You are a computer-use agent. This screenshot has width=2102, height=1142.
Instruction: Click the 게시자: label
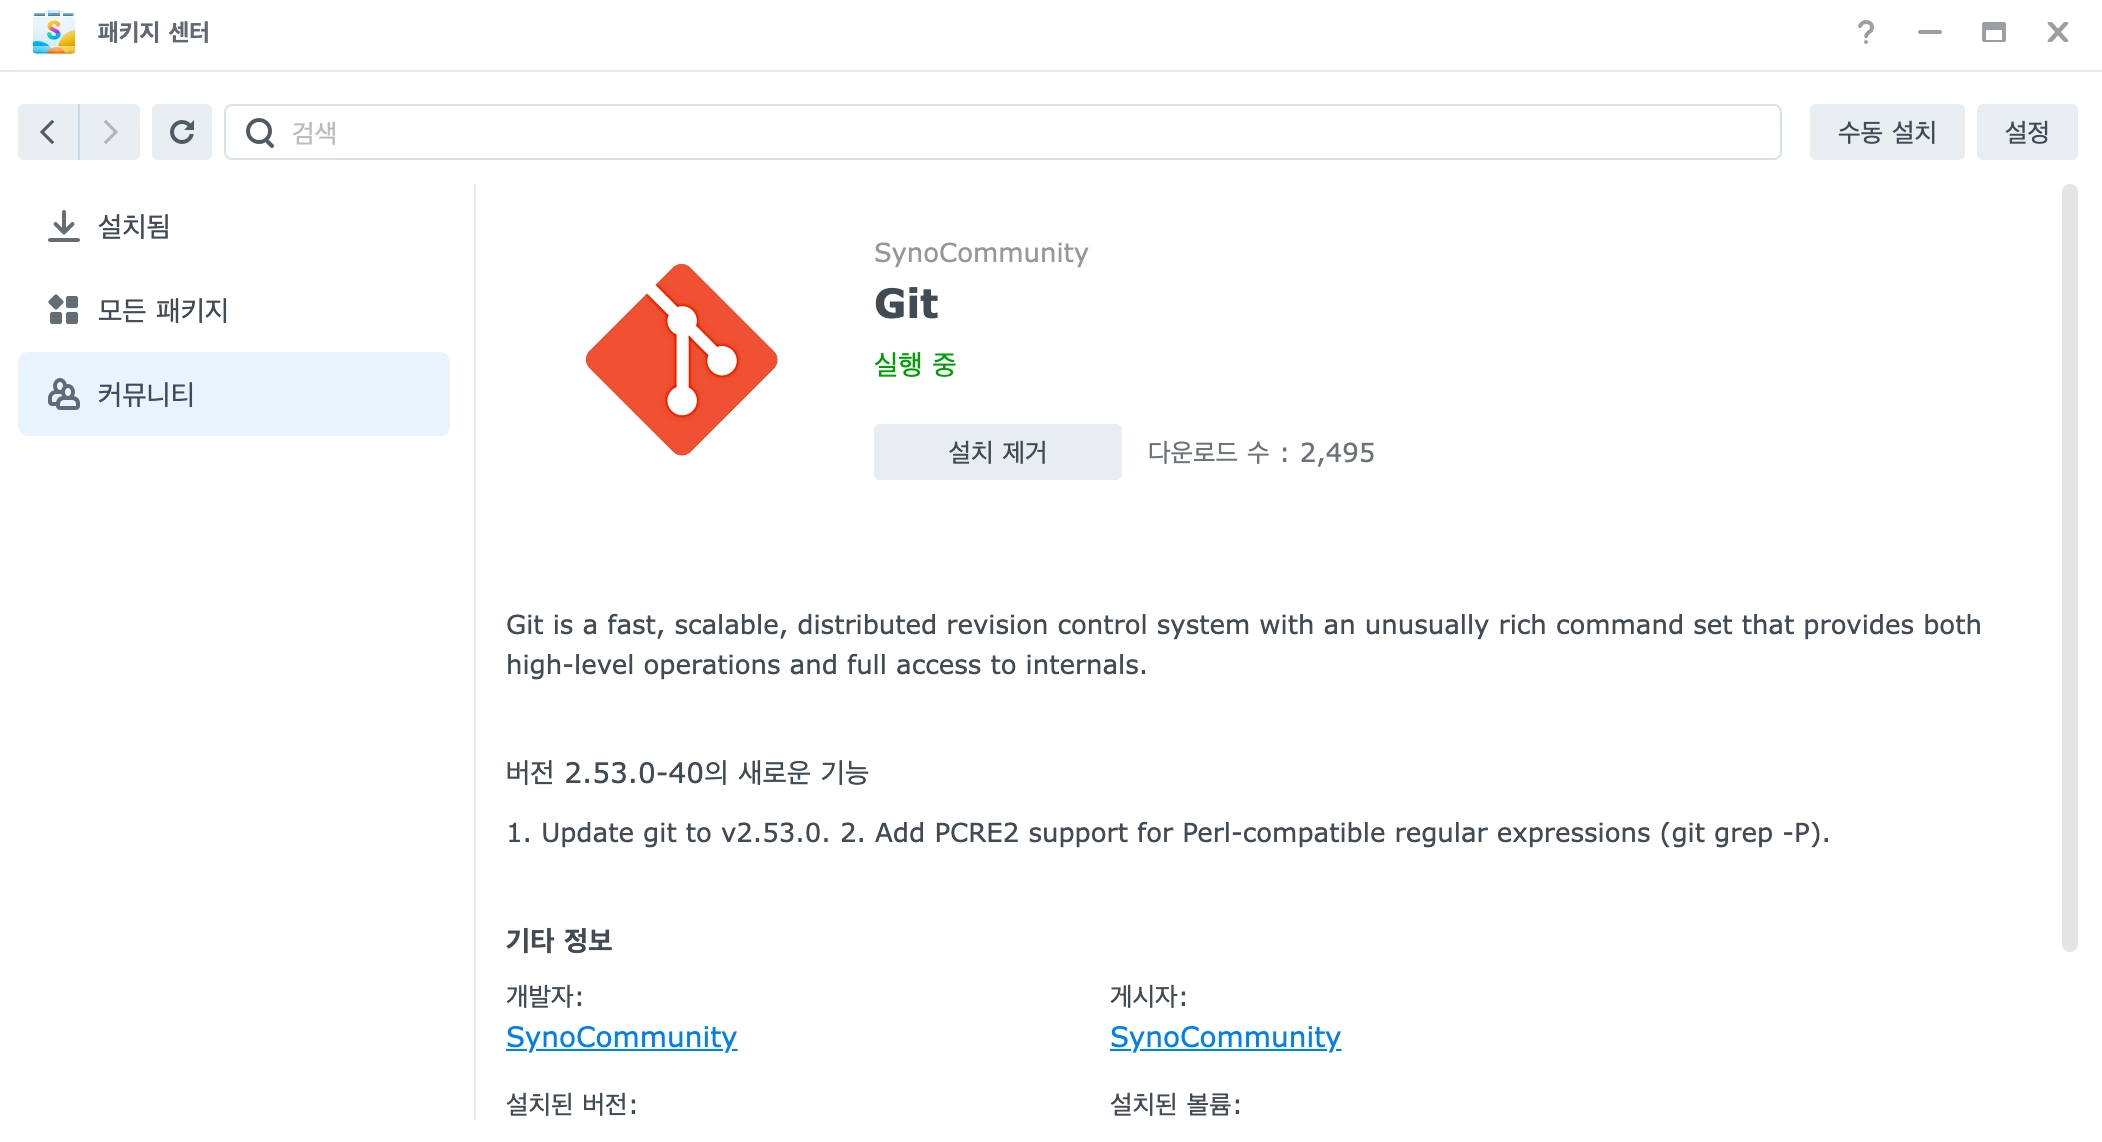1149,996
